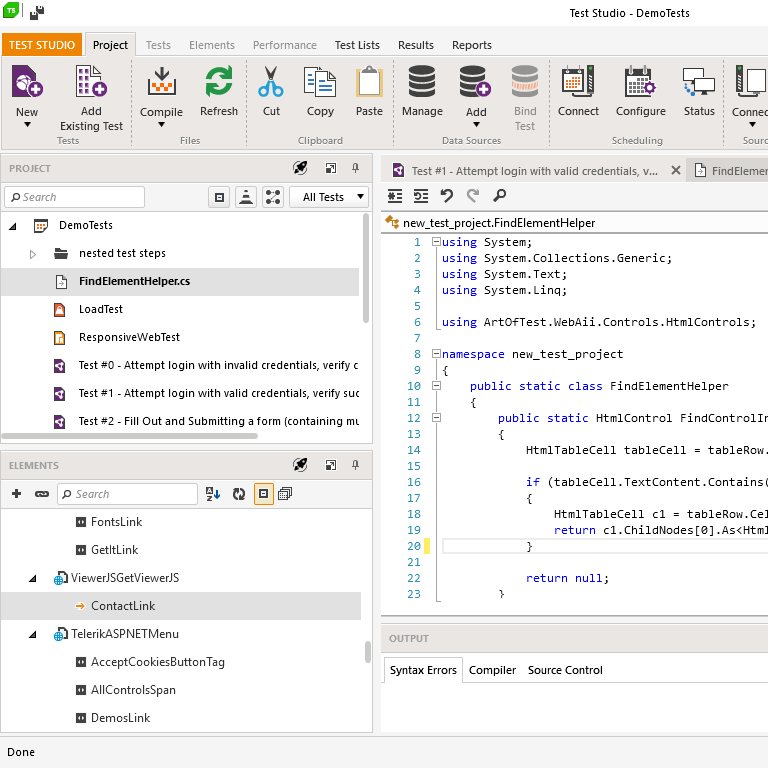Click the Project search field
This screenshot has width=768, height=768.
pos(74,197)
